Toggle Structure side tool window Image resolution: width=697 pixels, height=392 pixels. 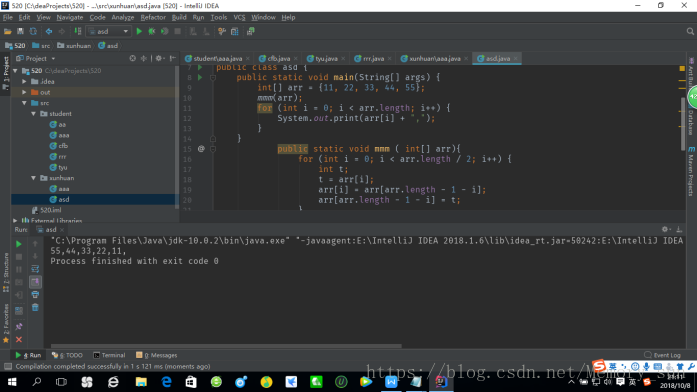pos(6,272)
